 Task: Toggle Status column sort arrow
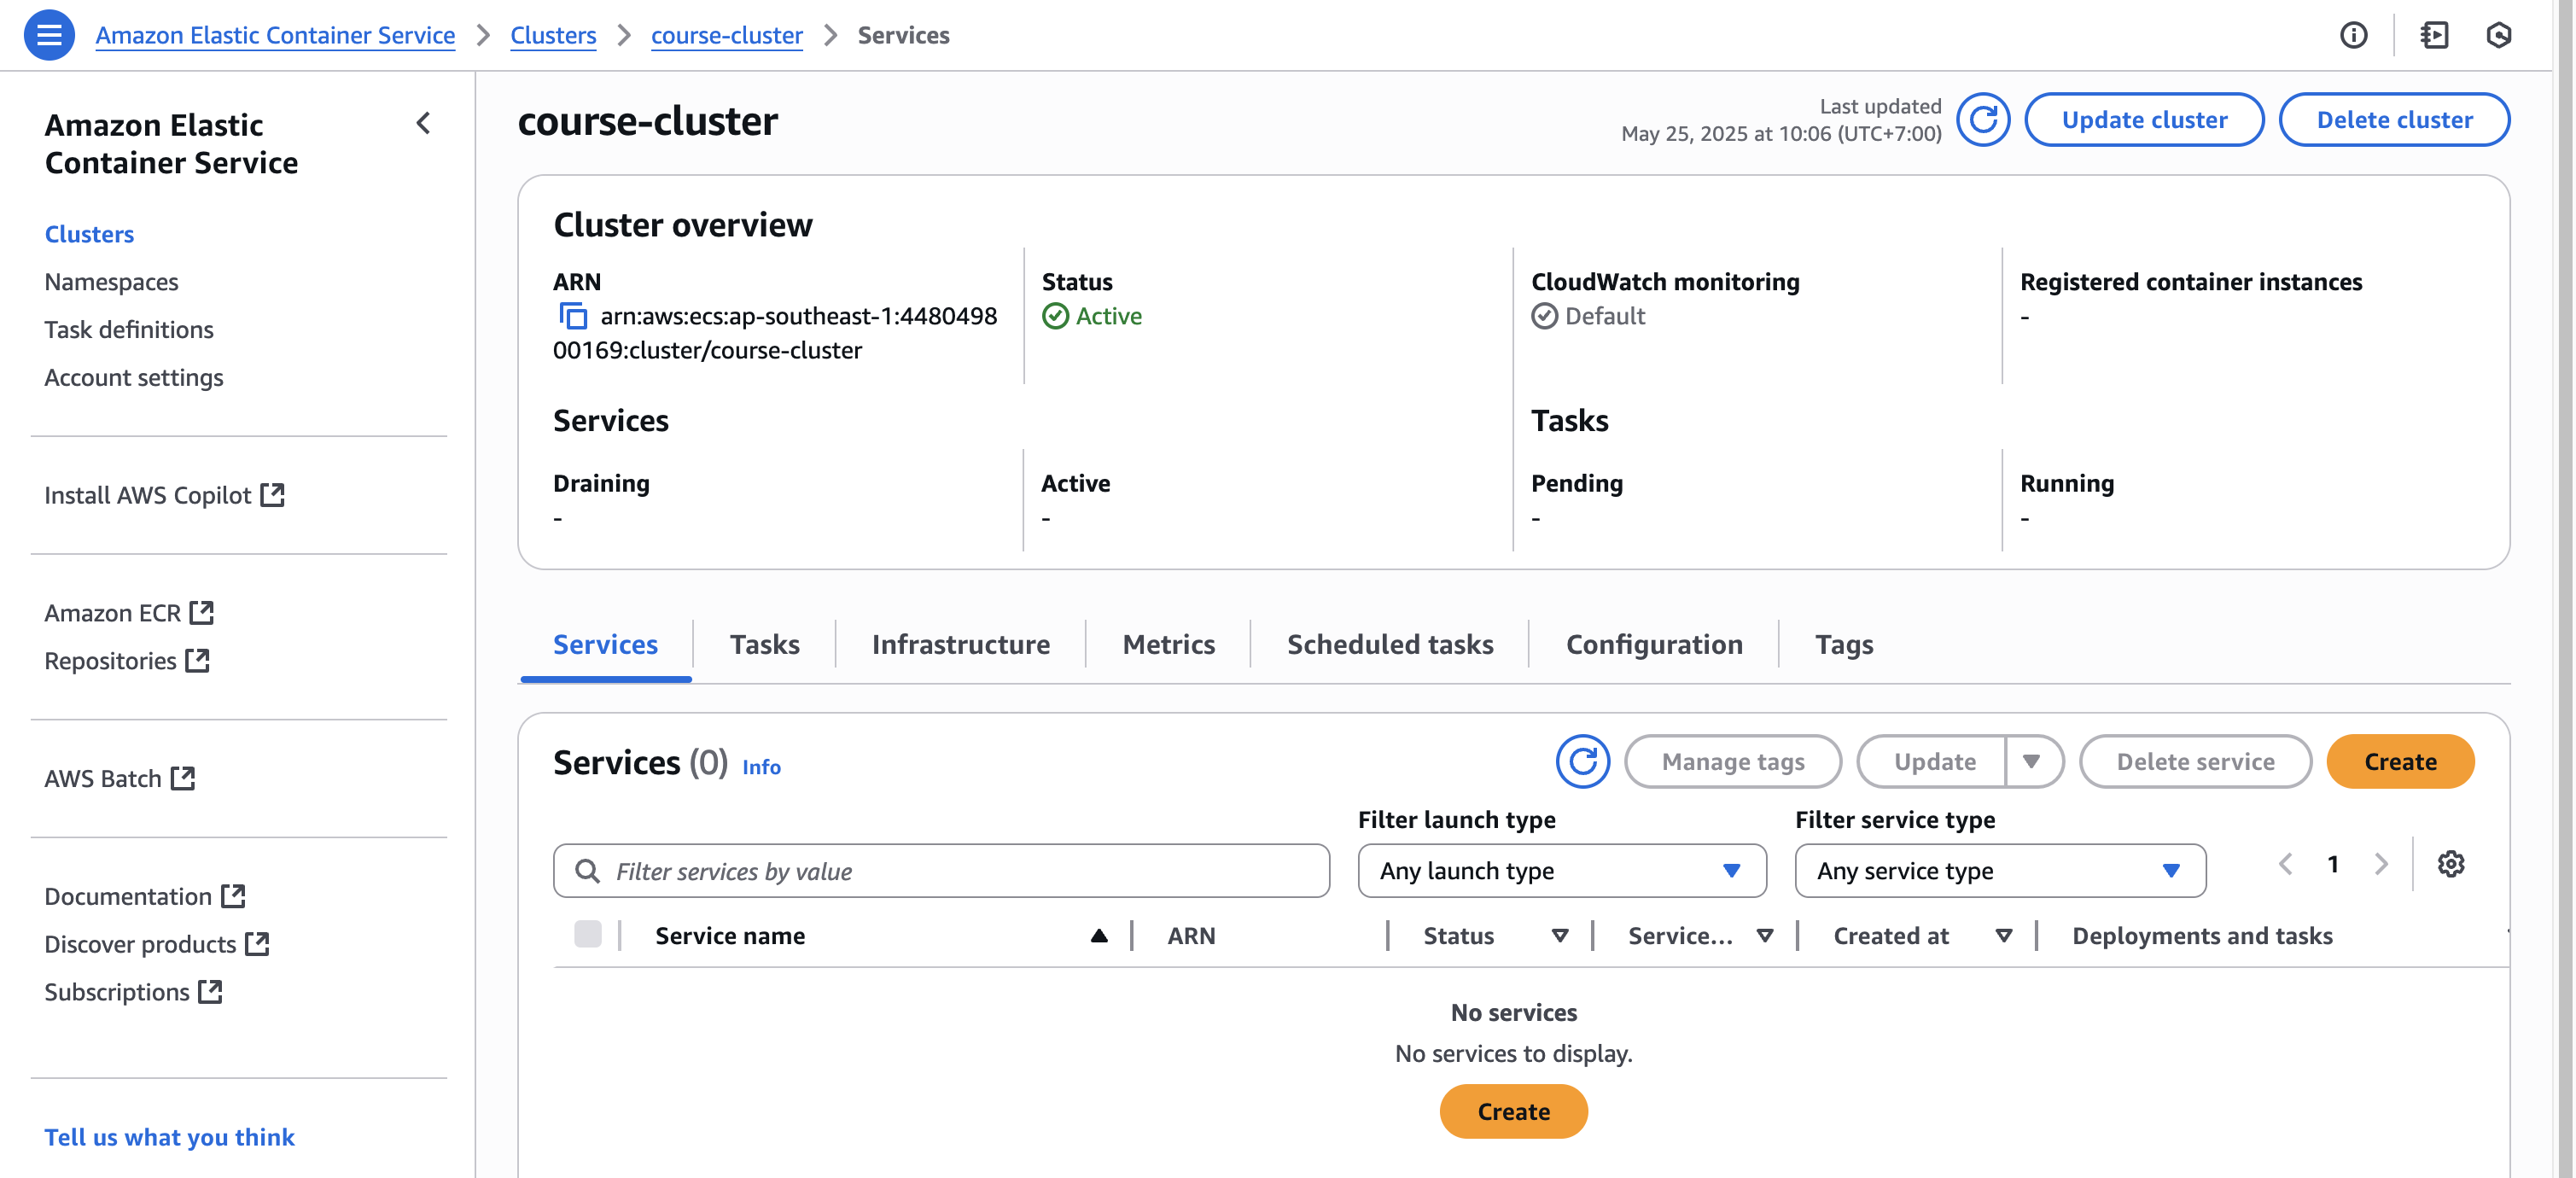pyautogui.click(x=1559, y=936)
